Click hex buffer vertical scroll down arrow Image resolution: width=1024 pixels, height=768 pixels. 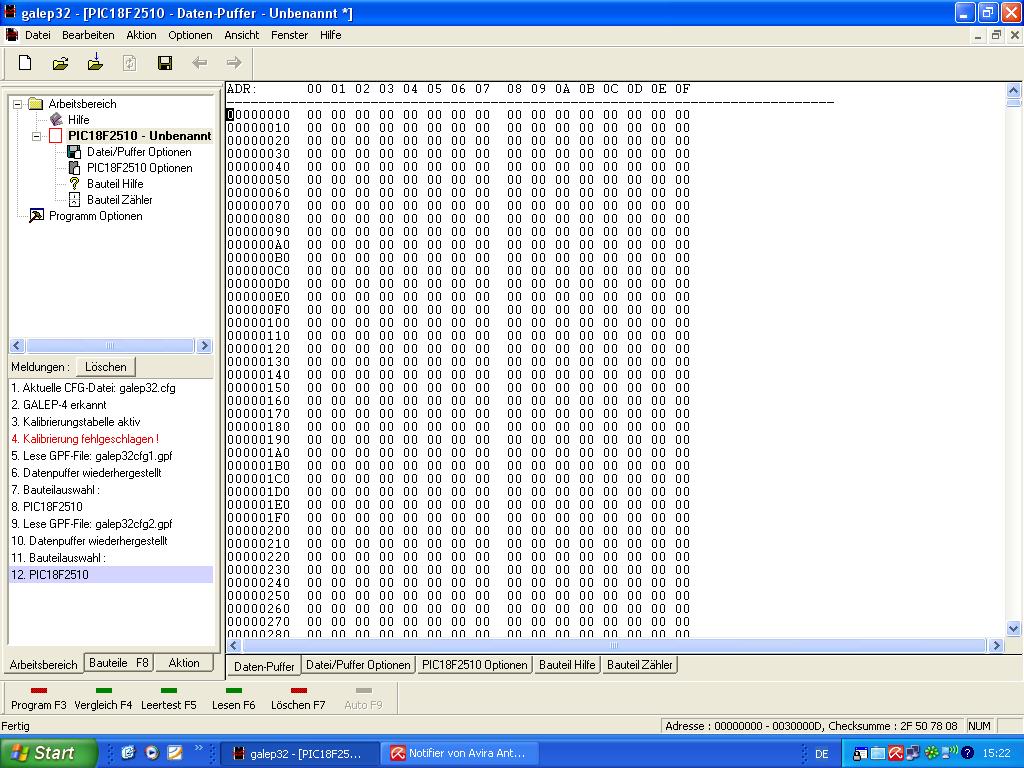tap(1014, 628)
